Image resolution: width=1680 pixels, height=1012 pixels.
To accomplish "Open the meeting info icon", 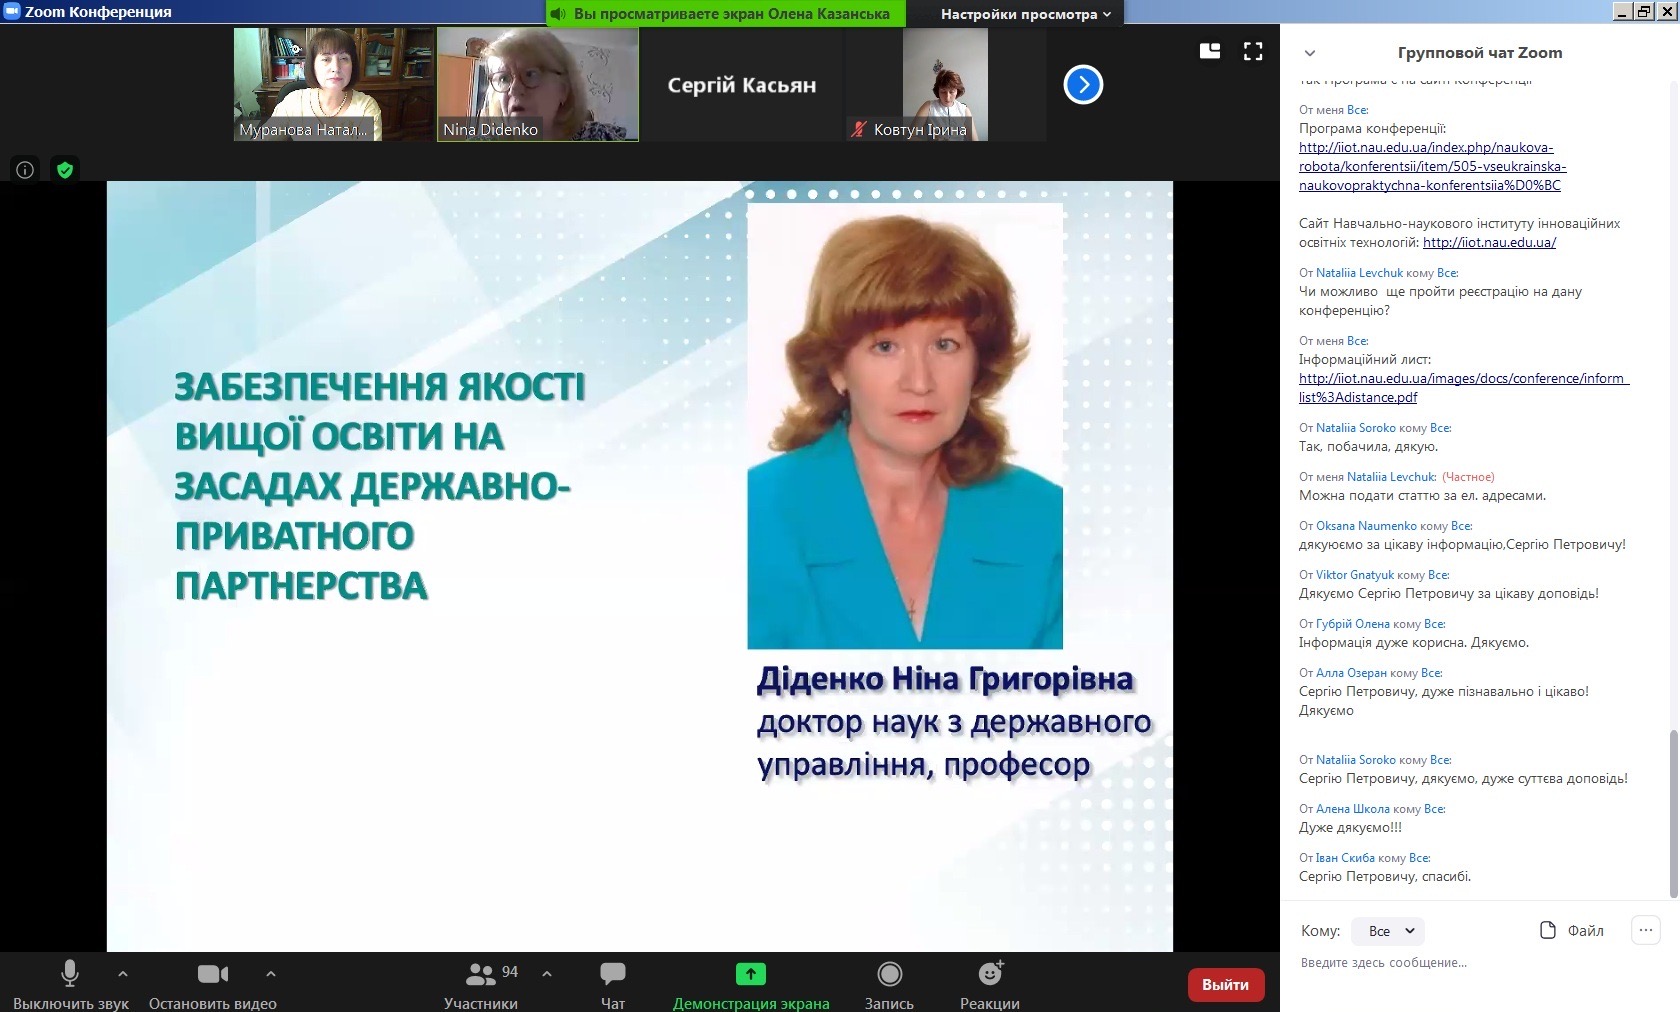I will tap(25, 170).
